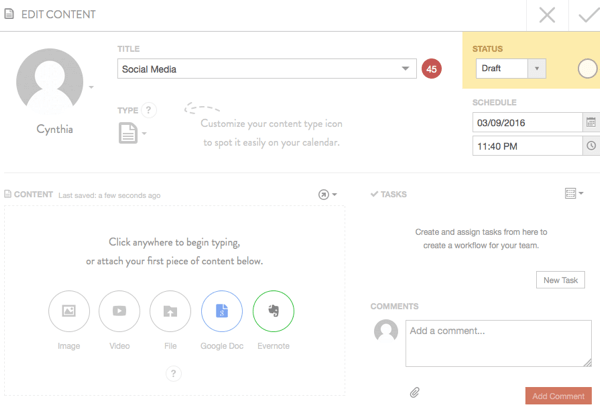Open the Draft status dropdown
This screenshot has width=600, height=410.
tap(511, 69)
